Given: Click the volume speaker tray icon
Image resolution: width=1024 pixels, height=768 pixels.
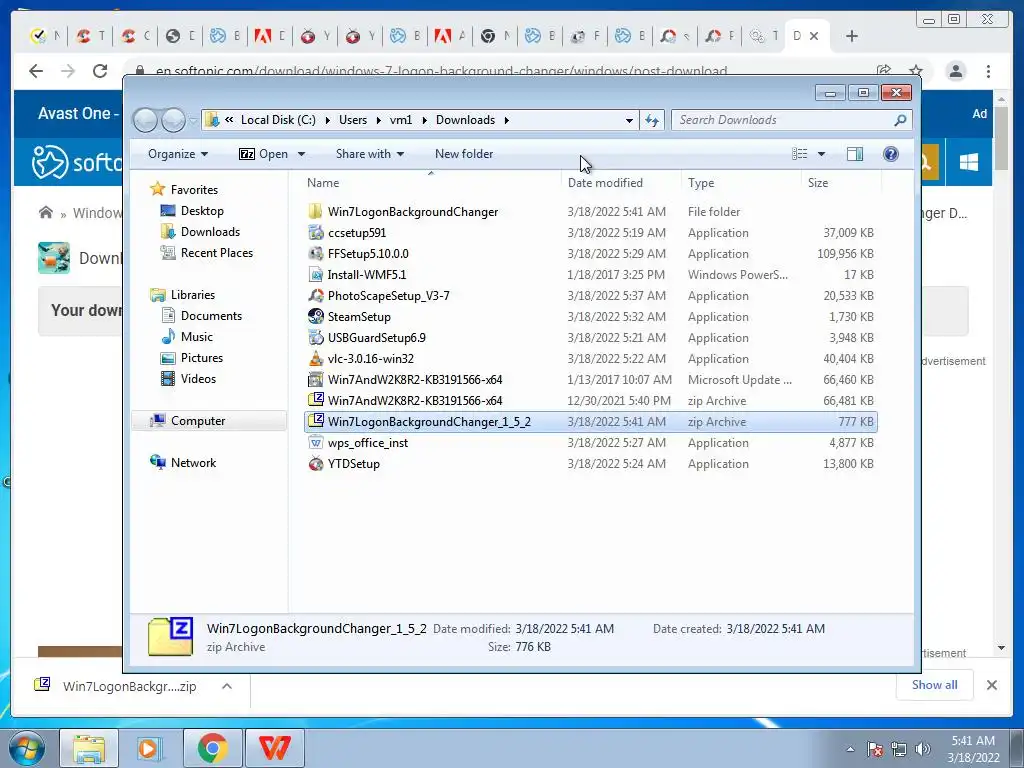Looking at the screenshot, I should click(923, 749).
